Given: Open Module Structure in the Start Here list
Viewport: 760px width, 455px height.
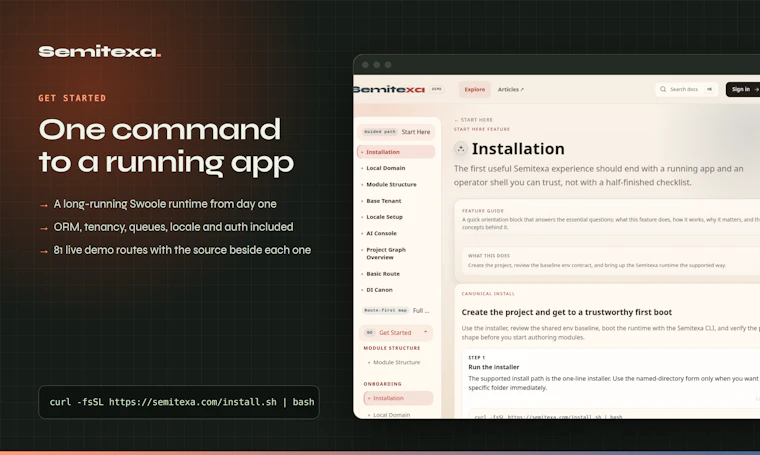Looking at the screenshot, I should (x=391, y=185).
